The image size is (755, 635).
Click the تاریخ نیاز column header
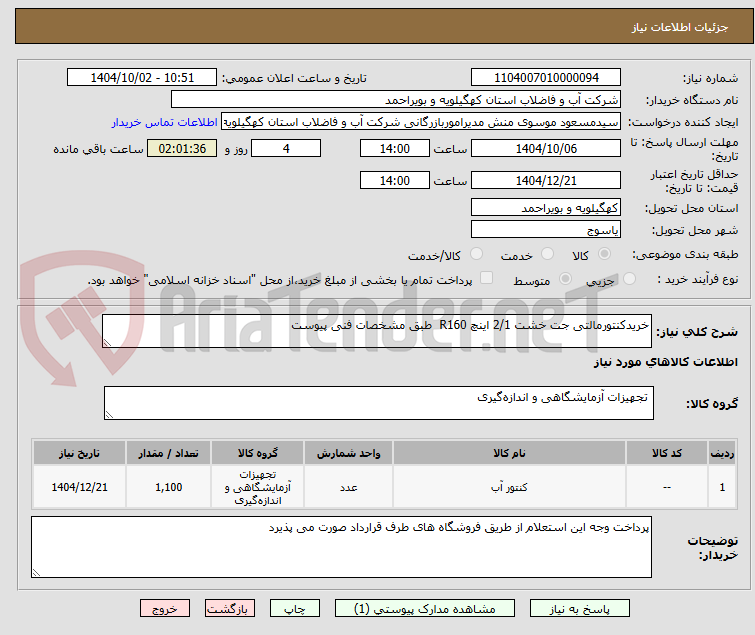[x=79, y=453]
